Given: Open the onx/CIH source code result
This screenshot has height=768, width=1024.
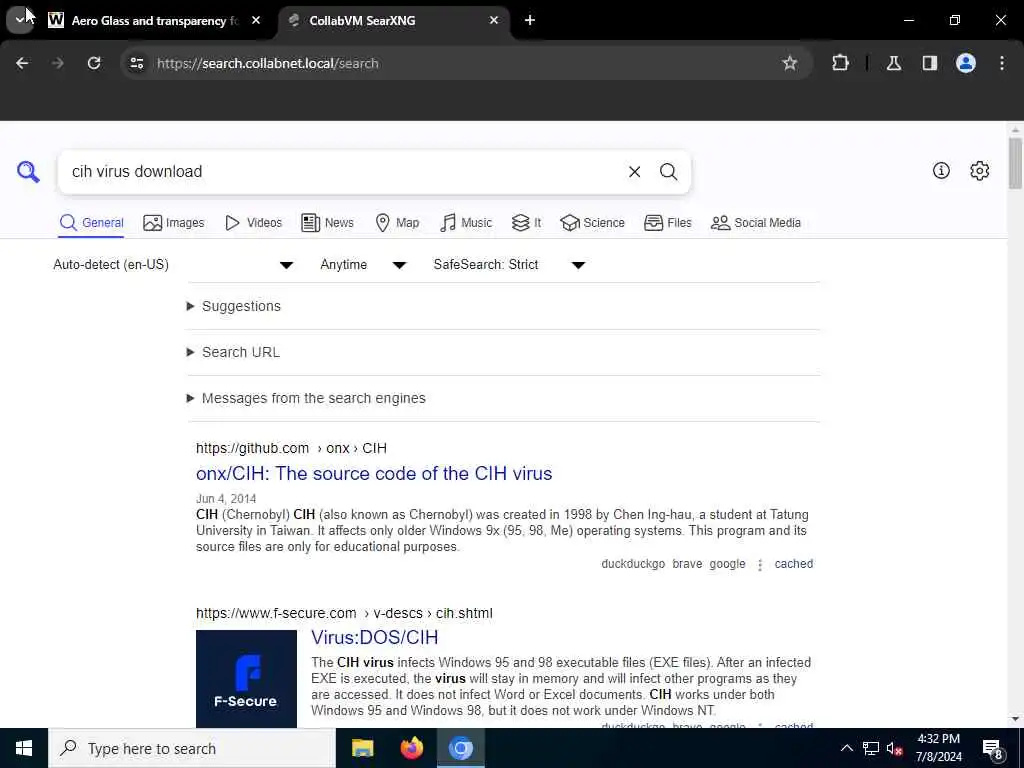Looking at the screenshot, I should pyautogui.click(x=374, y=473).
